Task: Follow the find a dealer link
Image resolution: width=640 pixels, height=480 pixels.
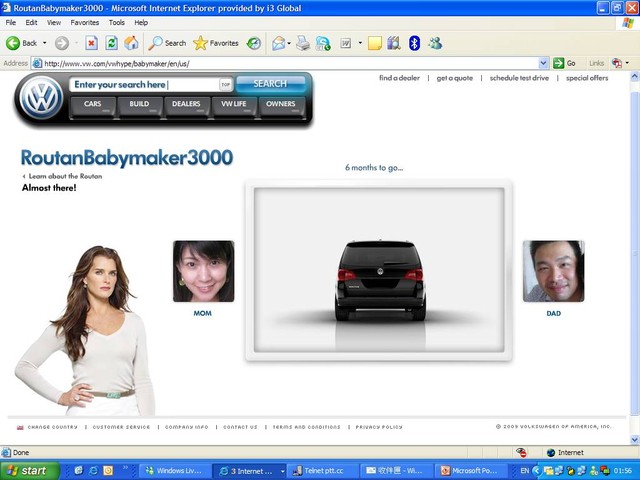Action: (399, 78)
